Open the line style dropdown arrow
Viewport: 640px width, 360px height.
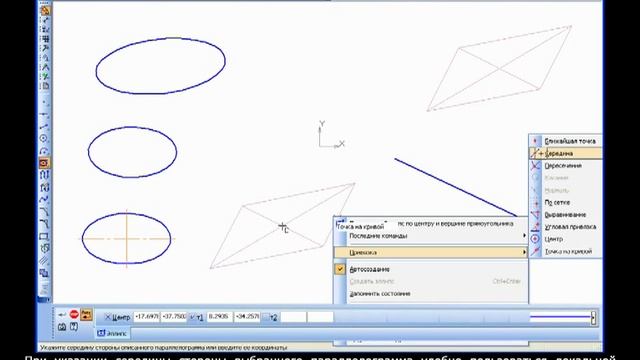pyautogui.click(x=593, y=318)
